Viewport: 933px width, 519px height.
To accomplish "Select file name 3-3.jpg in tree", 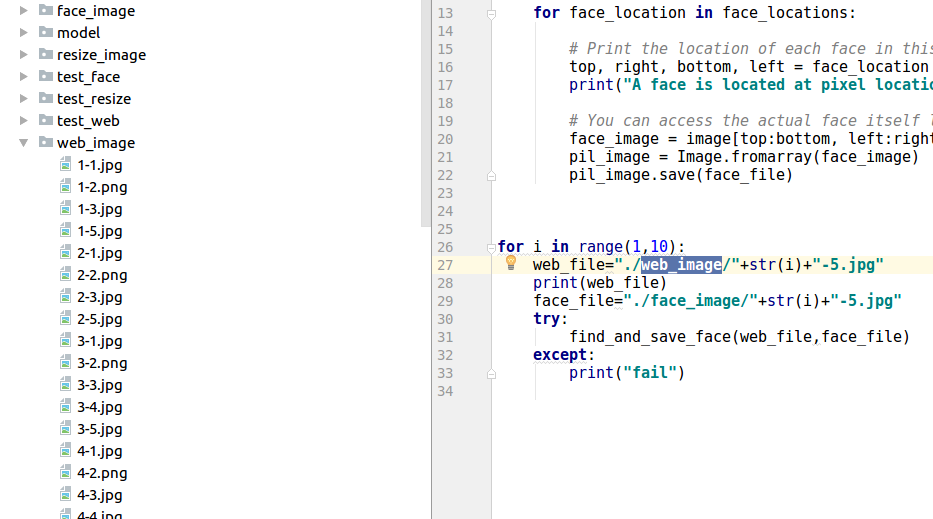I will 99,386.
